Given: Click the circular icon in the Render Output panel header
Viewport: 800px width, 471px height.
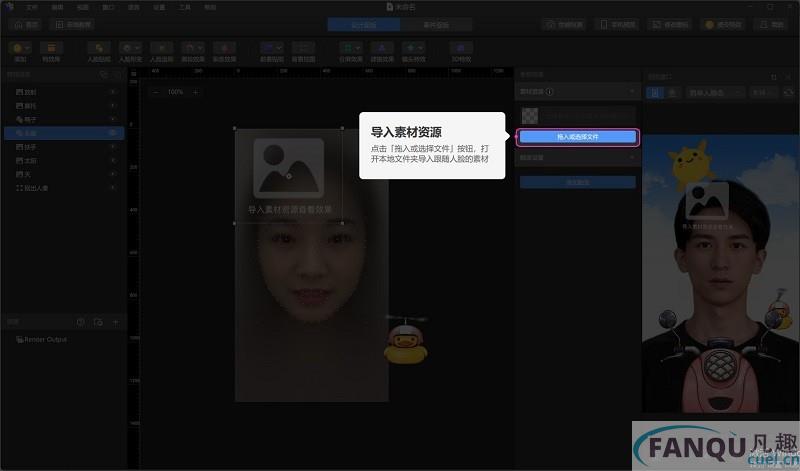Looking at the screenshot, I should [81, 322].
